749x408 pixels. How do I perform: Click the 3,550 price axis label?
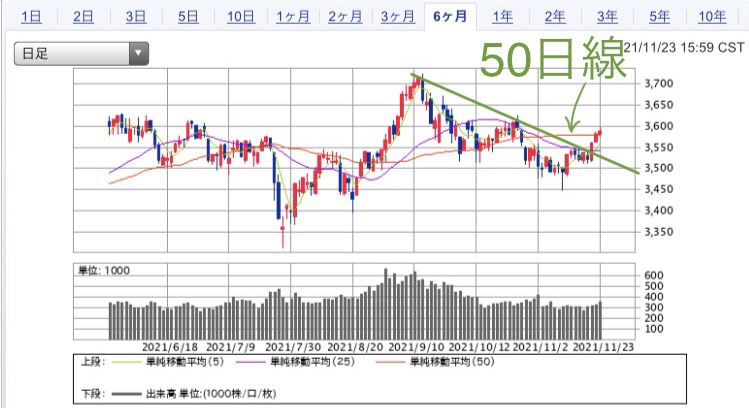[x=659, y=147]
